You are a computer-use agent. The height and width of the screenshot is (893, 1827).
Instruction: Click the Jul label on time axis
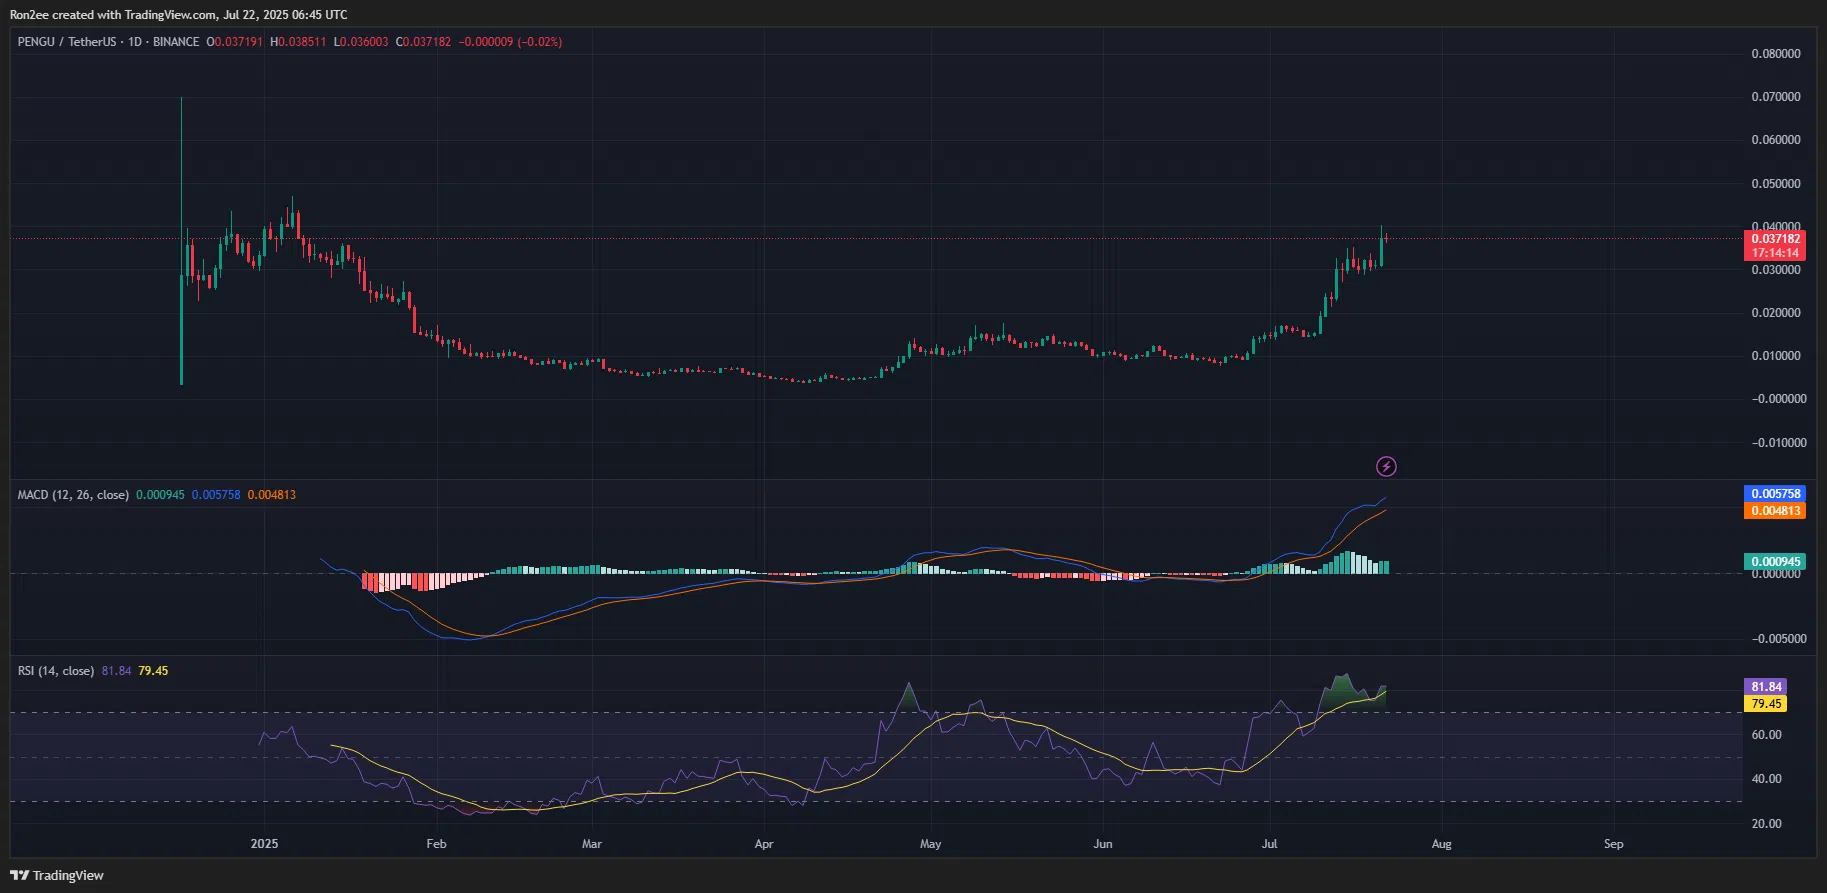pos(1269,844)
